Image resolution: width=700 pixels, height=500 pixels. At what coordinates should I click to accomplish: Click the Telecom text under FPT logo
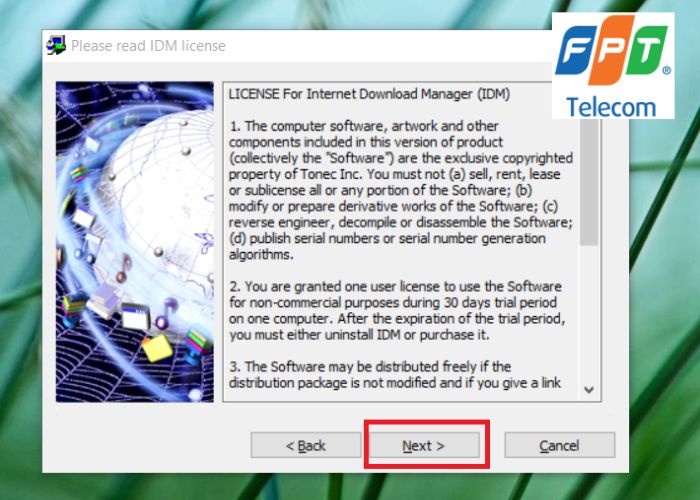(611, 107)
